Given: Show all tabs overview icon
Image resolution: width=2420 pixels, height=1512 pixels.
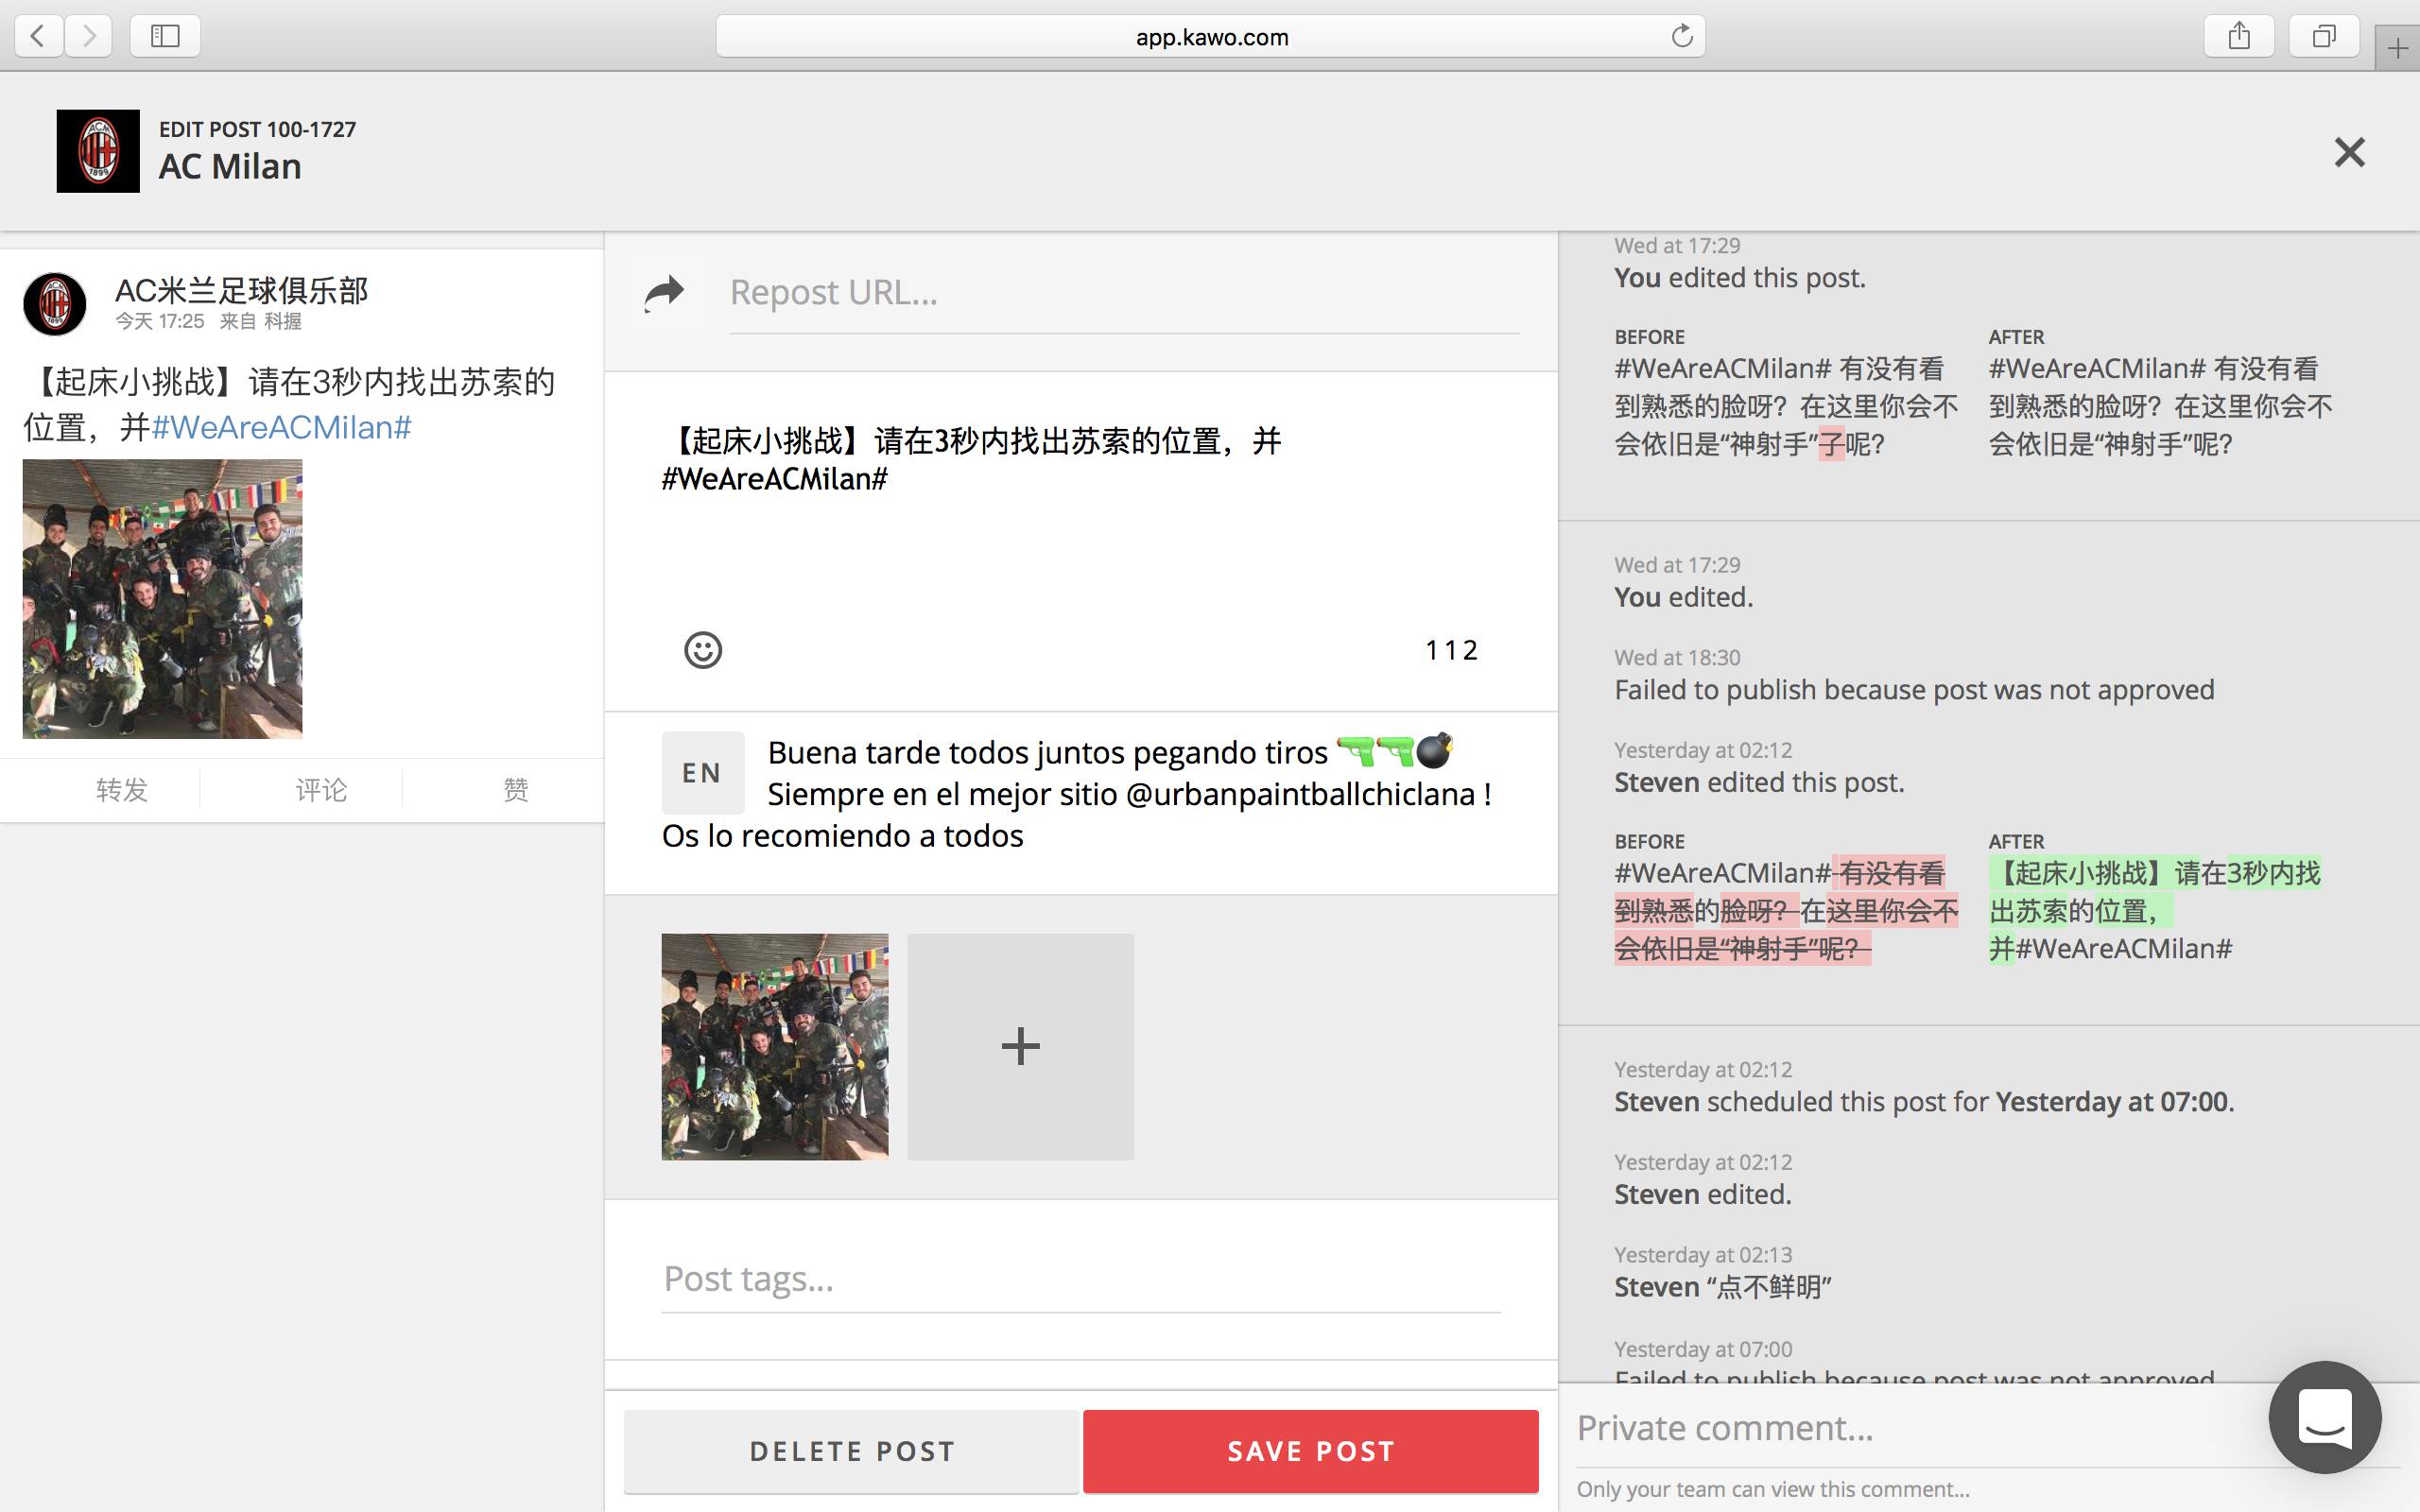Looking at the screenshot, I should pyautogui.click(x=2324, y=37).
